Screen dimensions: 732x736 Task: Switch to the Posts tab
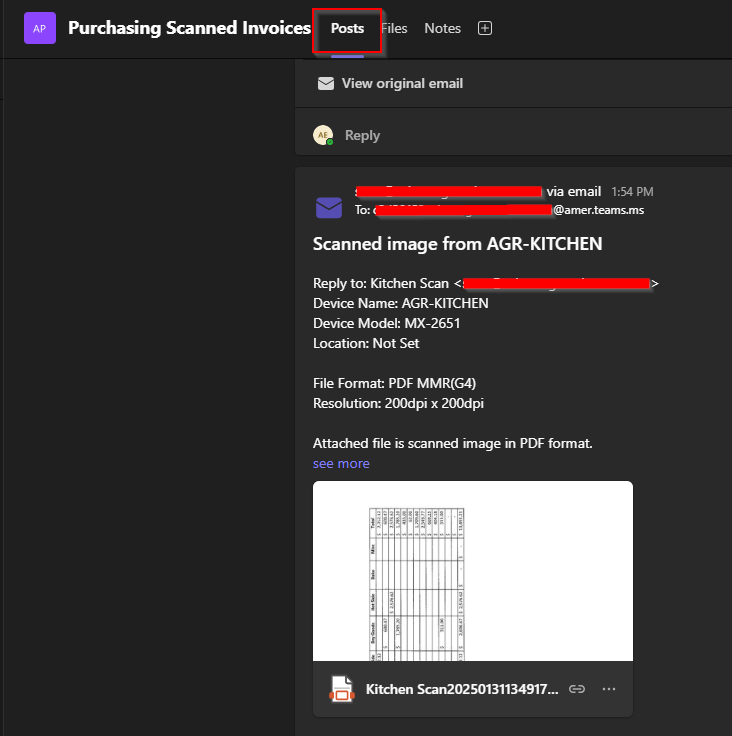pyautogui.click(x=347, y=29)
